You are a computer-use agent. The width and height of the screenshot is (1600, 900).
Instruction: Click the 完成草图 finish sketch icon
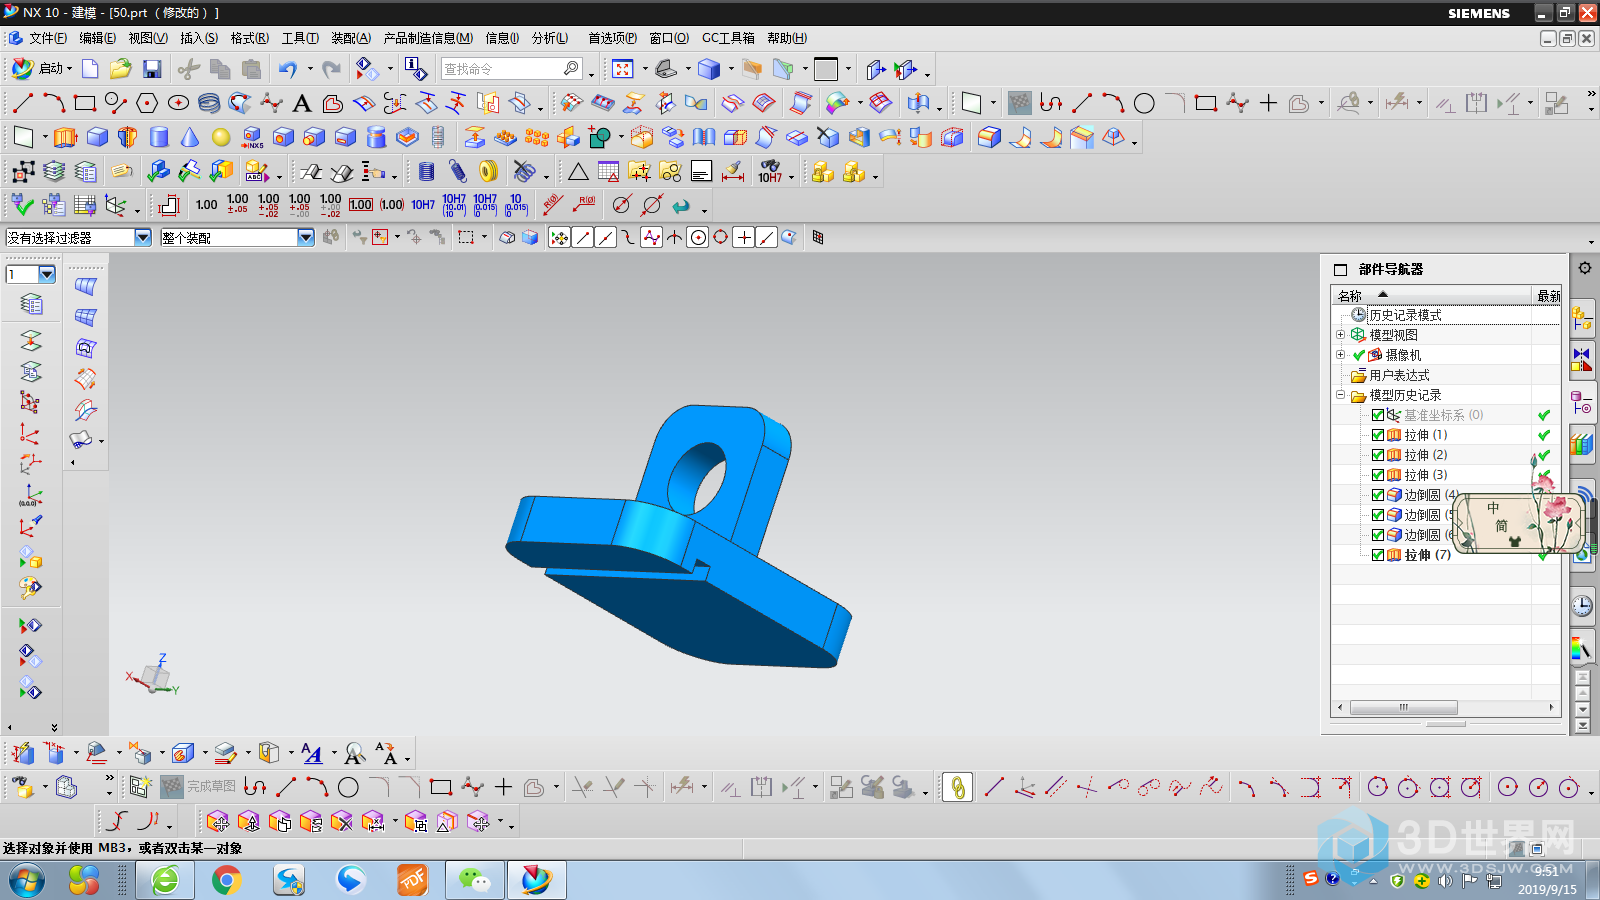pos(199,787)
